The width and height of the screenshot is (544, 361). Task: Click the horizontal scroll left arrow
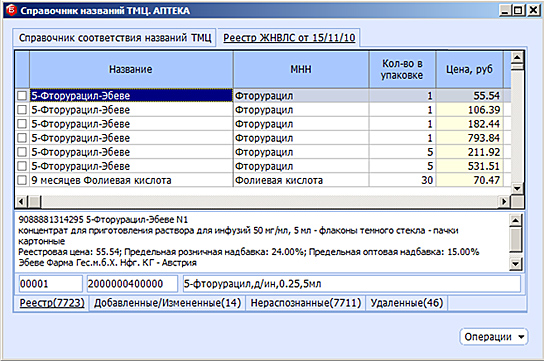click(x=21, y=201)
